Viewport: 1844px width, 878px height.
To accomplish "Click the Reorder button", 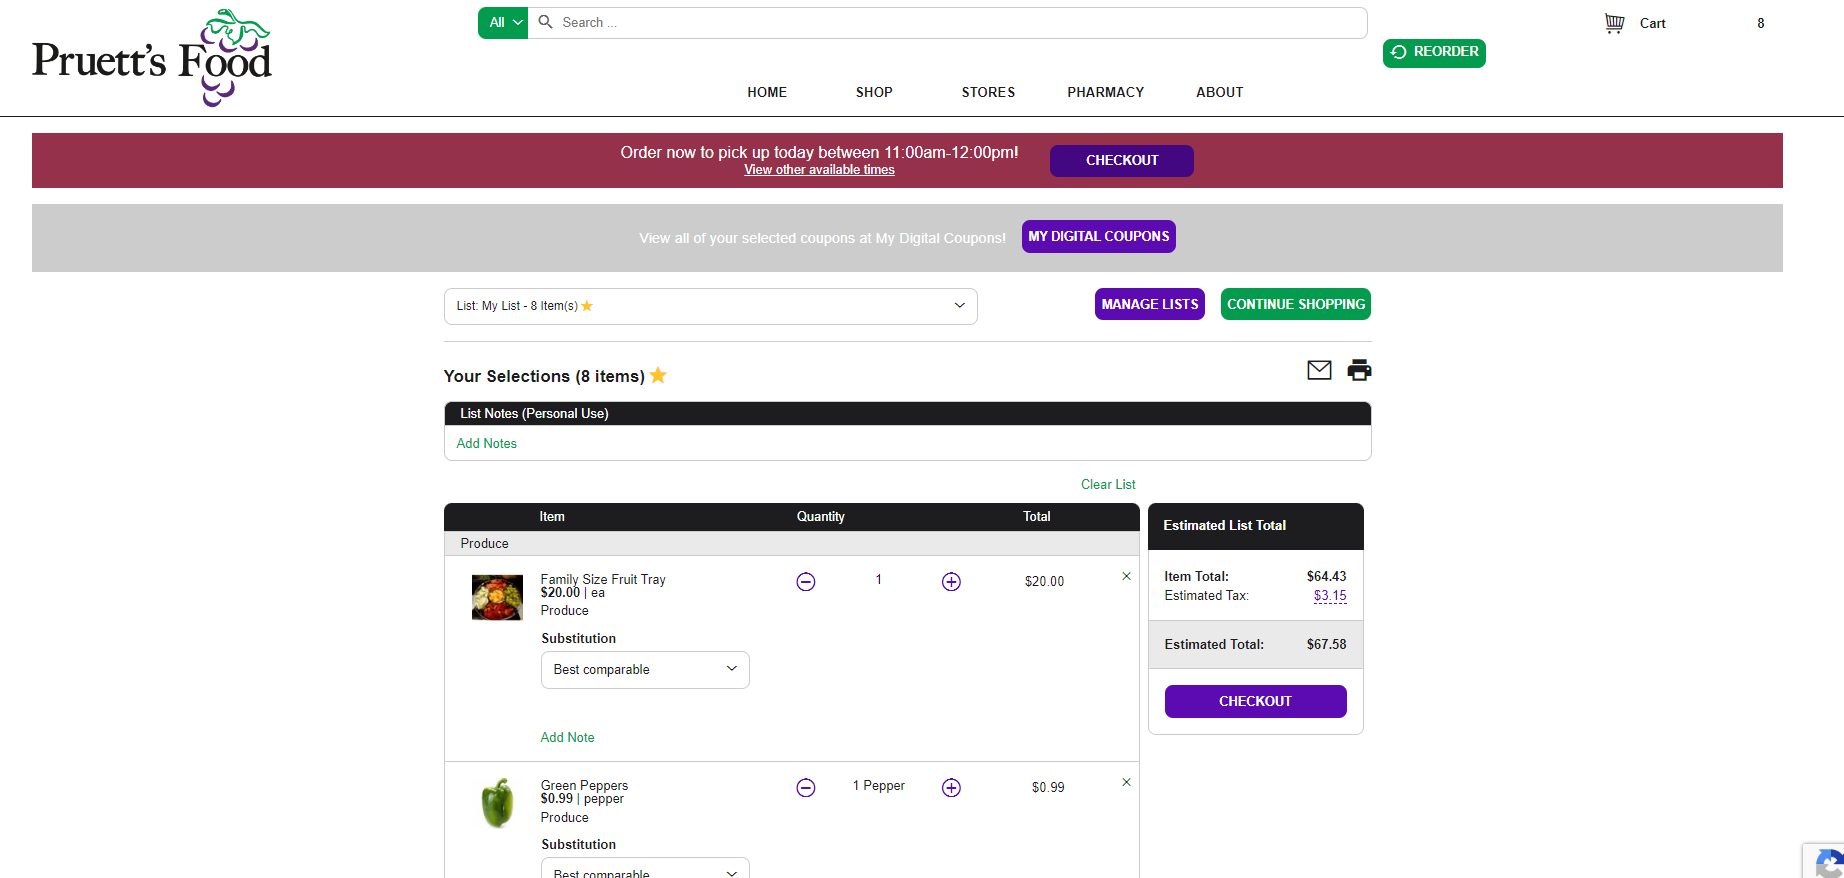I will click(1434, 52).
